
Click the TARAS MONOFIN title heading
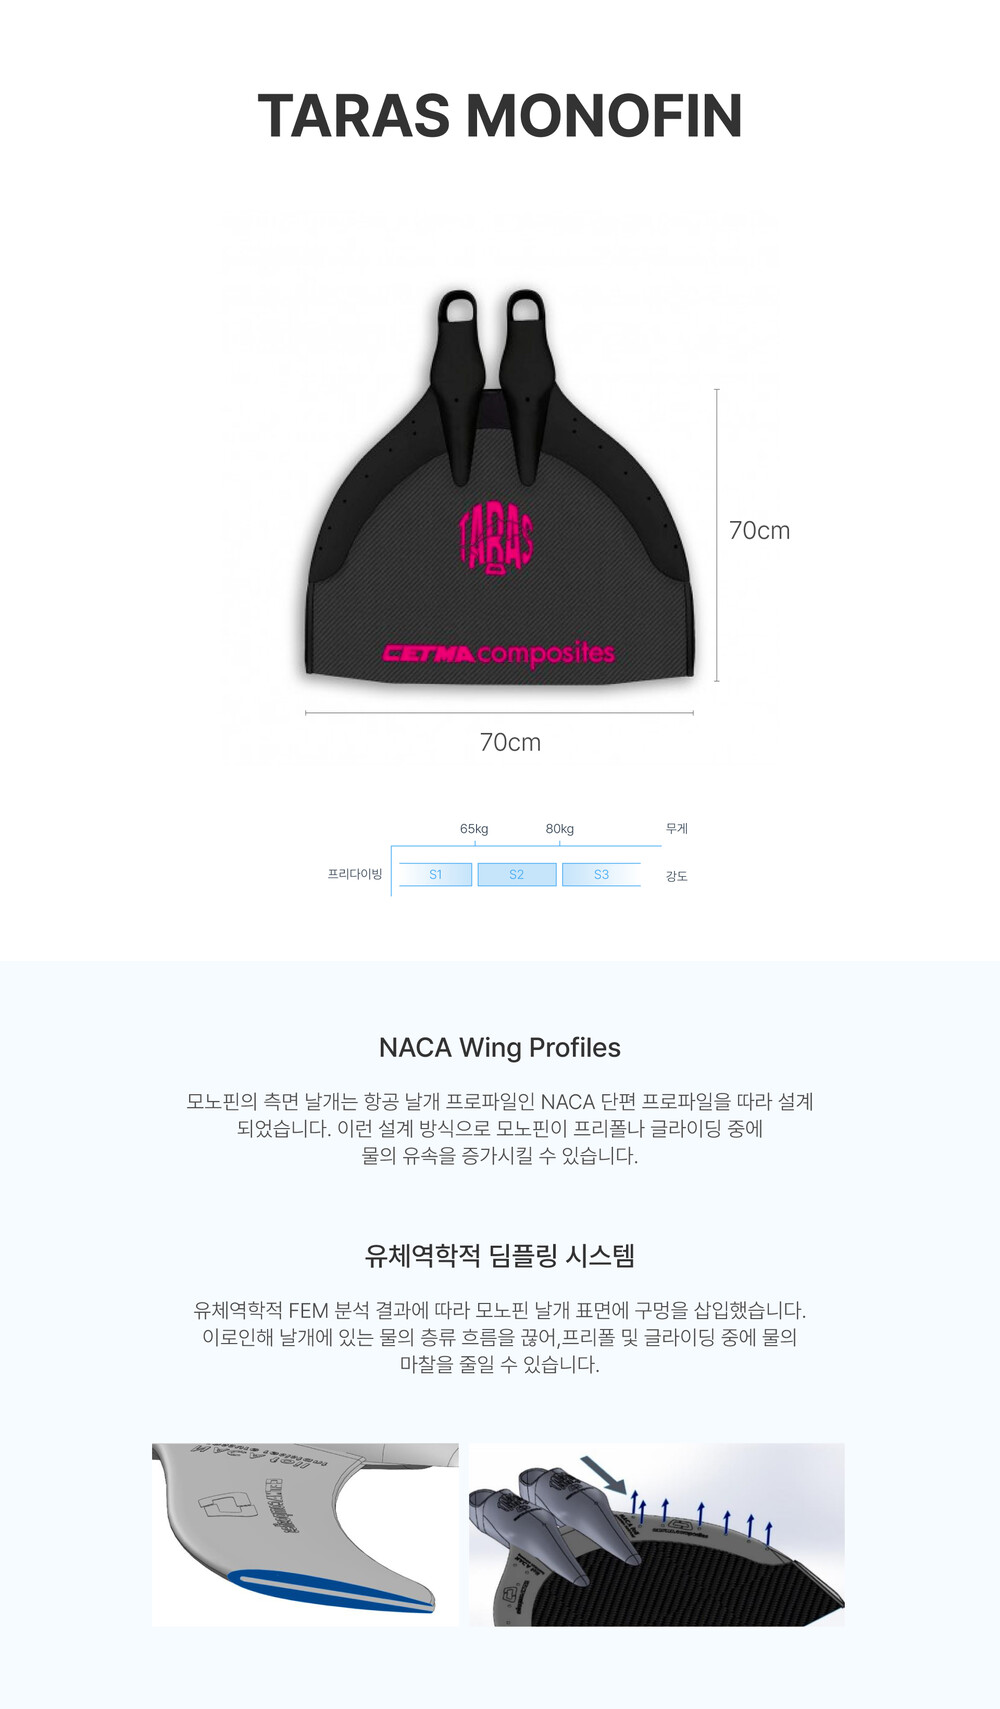tap(500, 116)
